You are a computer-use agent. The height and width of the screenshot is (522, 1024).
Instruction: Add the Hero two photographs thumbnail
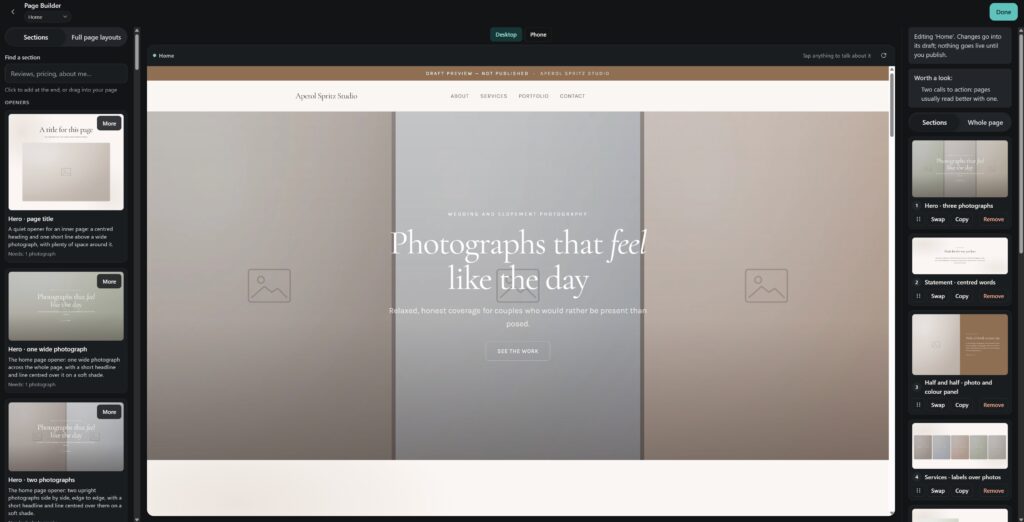(x=66, y=436)
